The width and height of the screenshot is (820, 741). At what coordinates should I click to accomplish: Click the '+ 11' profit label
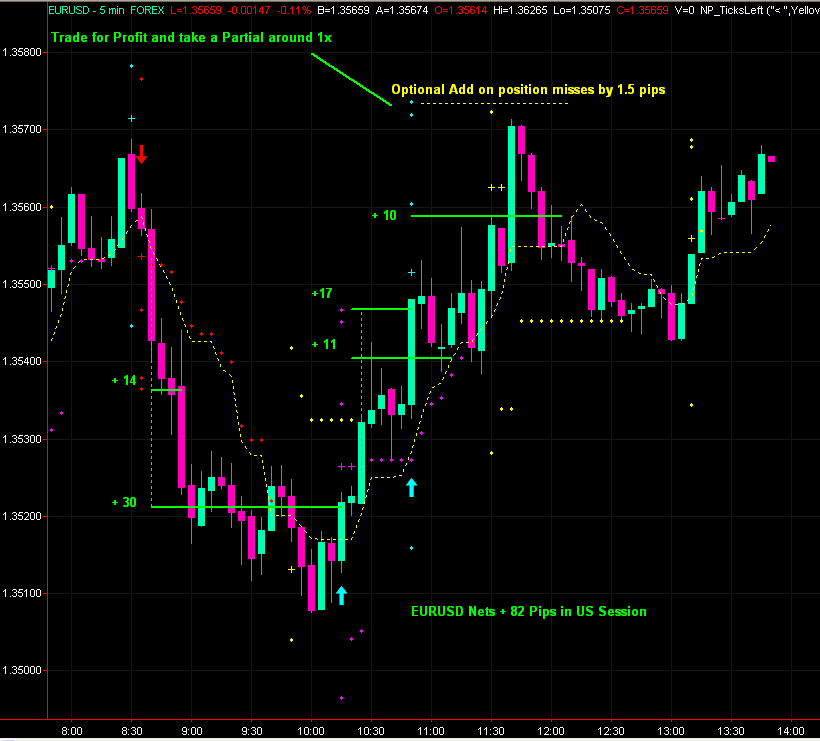pyautogui.click(x=324, y=344)
